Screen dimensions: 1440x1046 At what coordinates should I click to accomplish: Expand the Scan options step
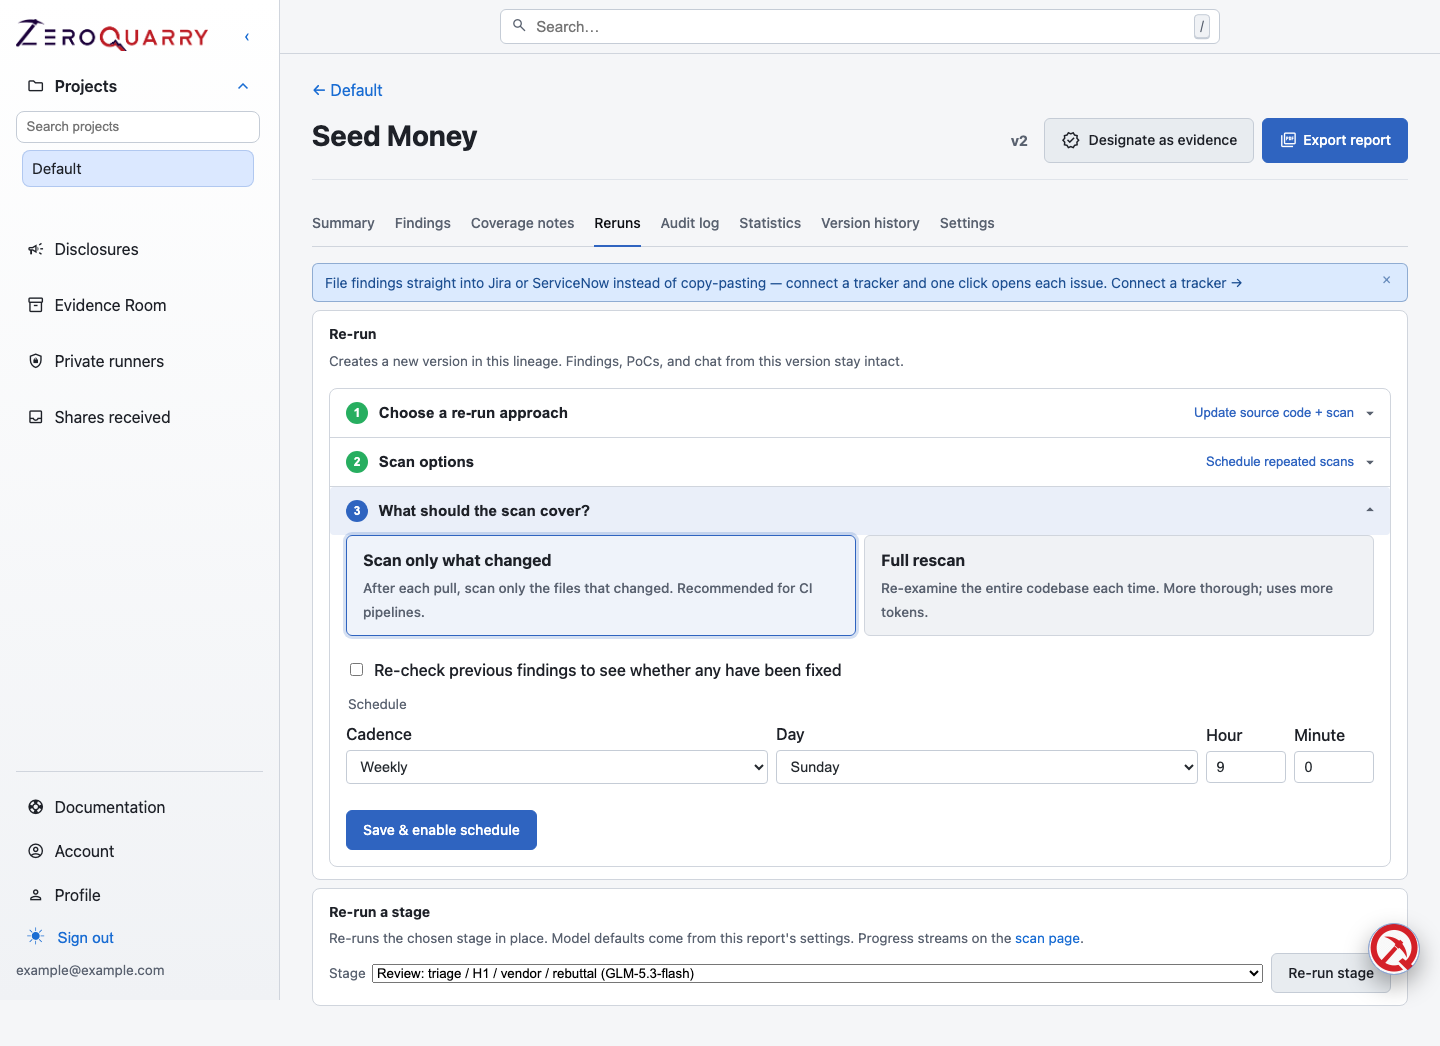tap(860, 462)
